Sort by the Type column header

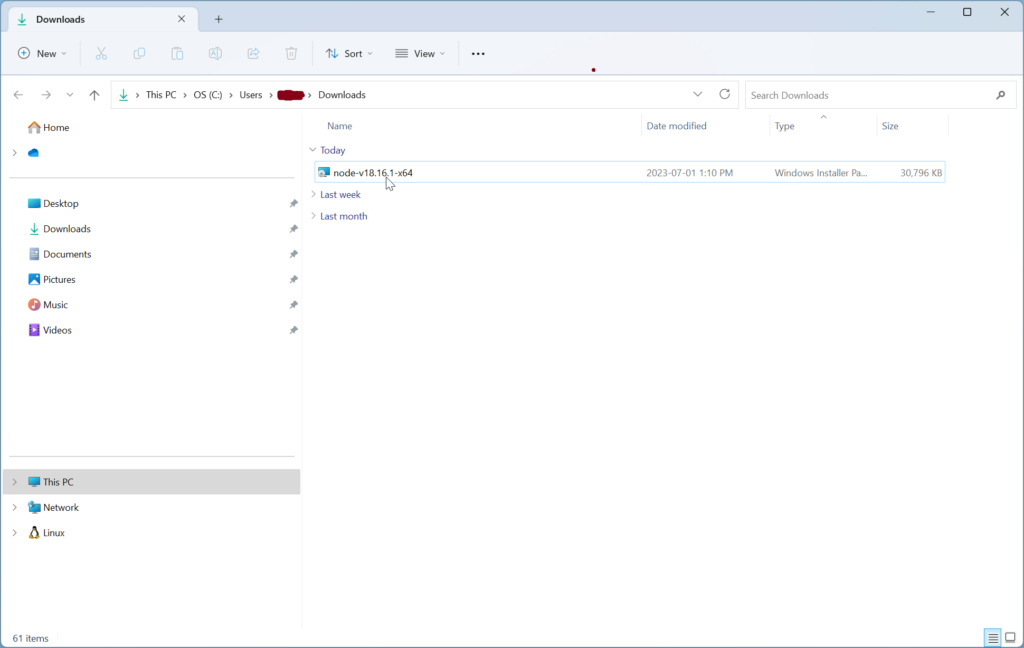tap(784, 126)
